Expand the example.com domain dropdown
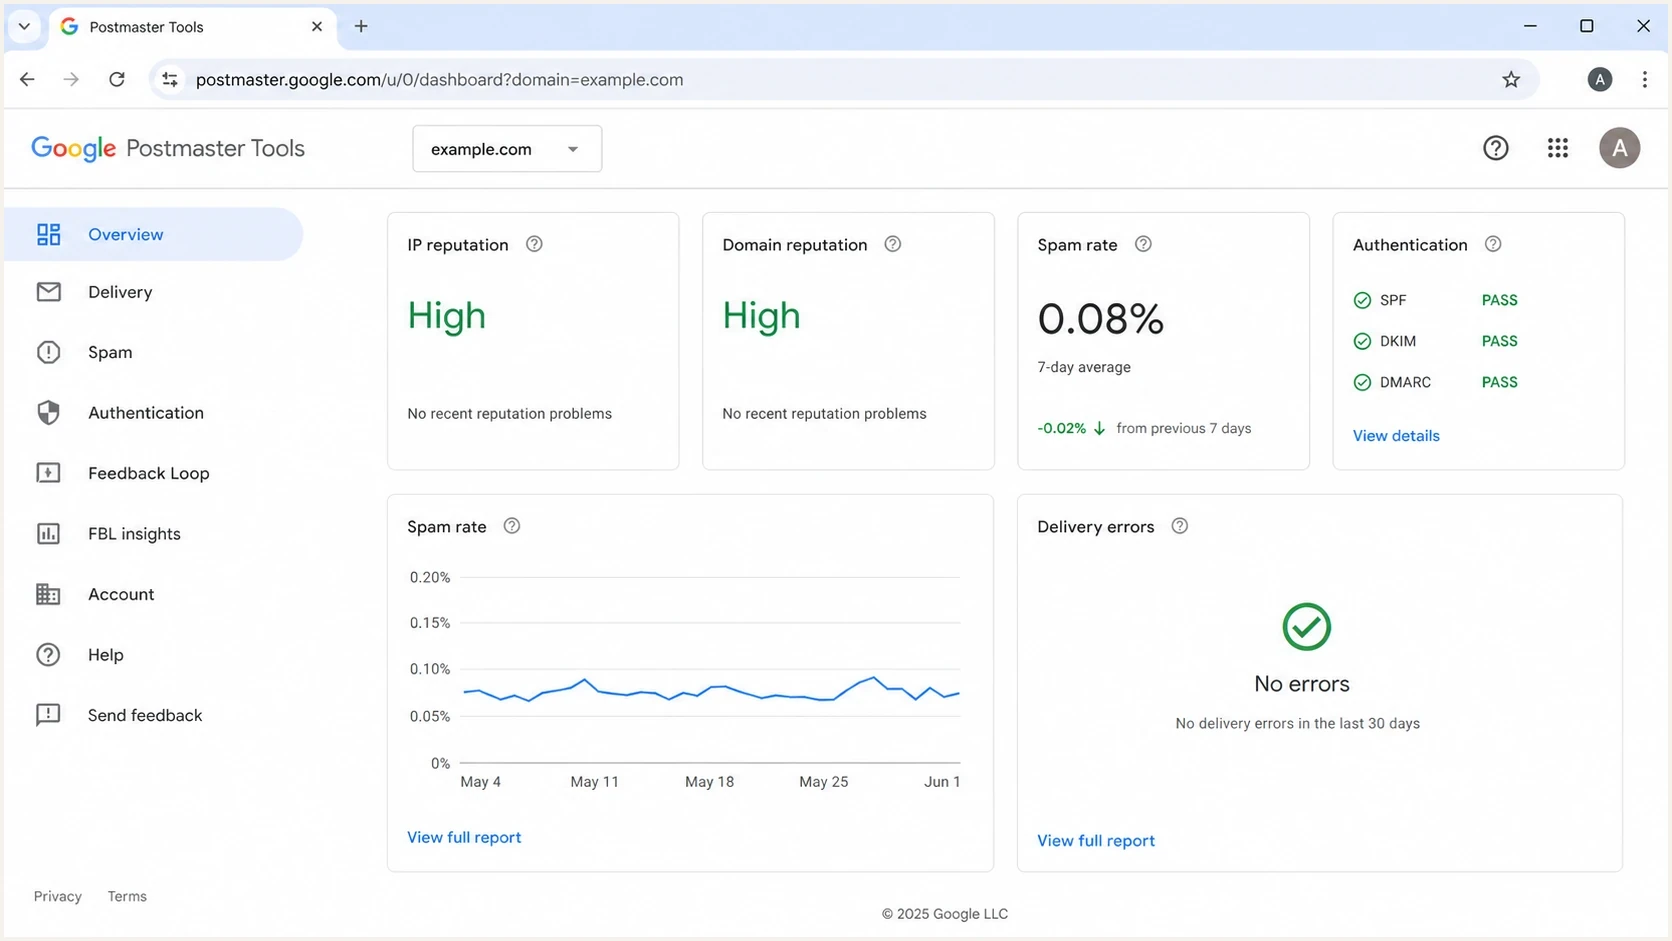The height and width of the screenshot is (941, 1672). point(507,149)
